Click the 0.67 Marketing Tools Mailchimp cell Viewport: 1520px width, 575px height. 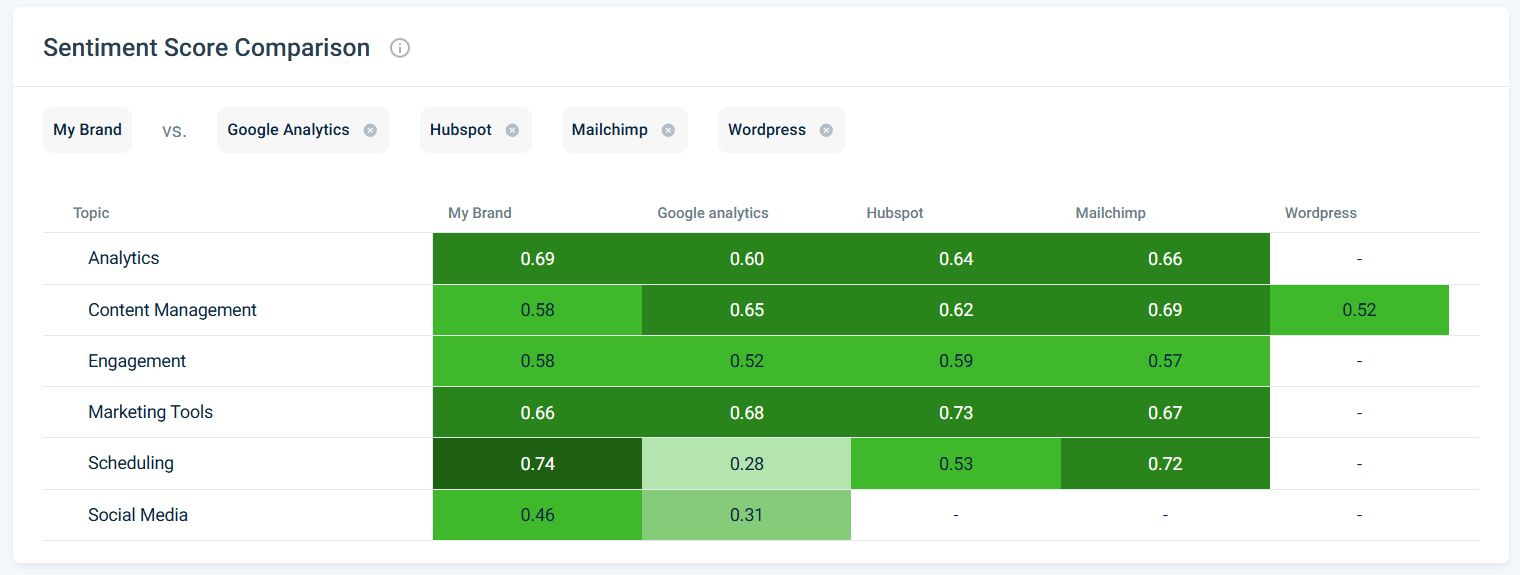[1165, 412]
